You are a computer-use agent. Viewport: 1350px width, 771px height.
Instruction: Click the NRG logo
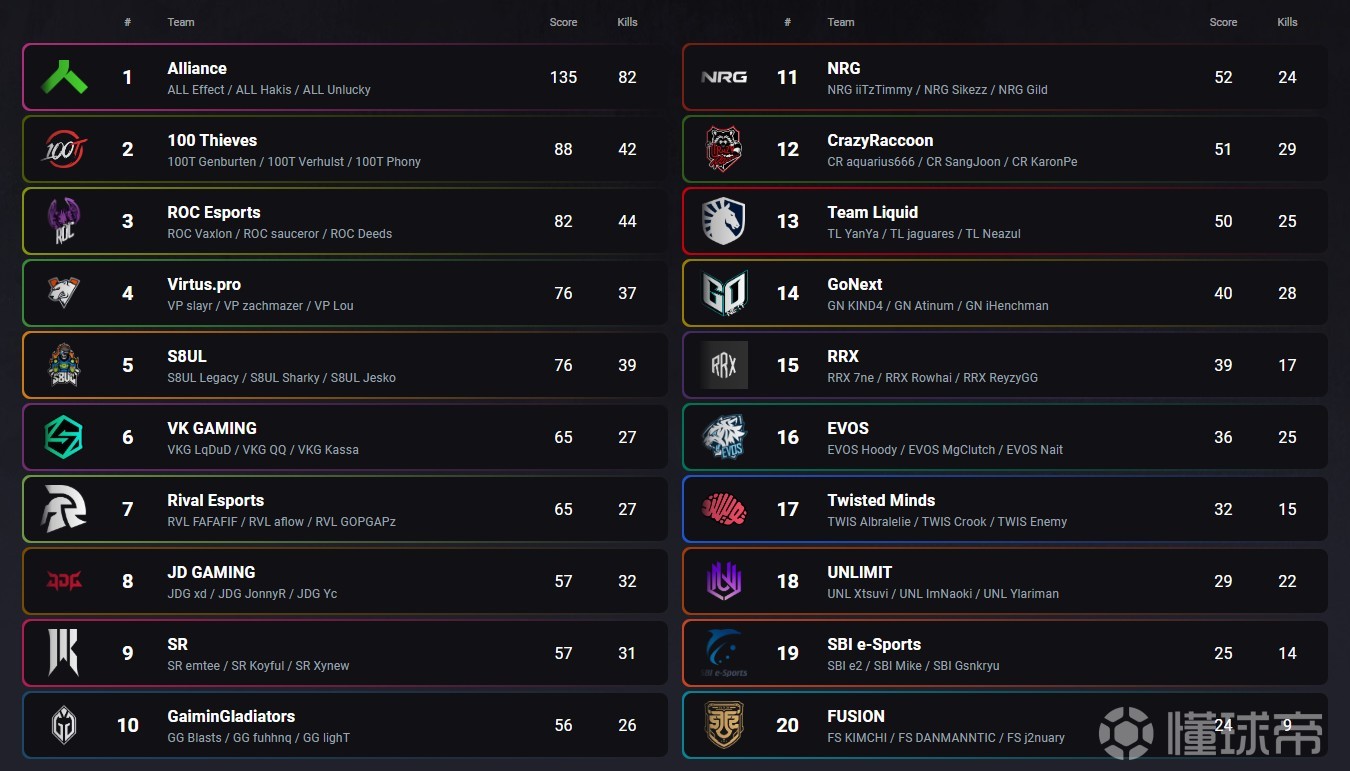pyautogui.click(x=724, y=77)
